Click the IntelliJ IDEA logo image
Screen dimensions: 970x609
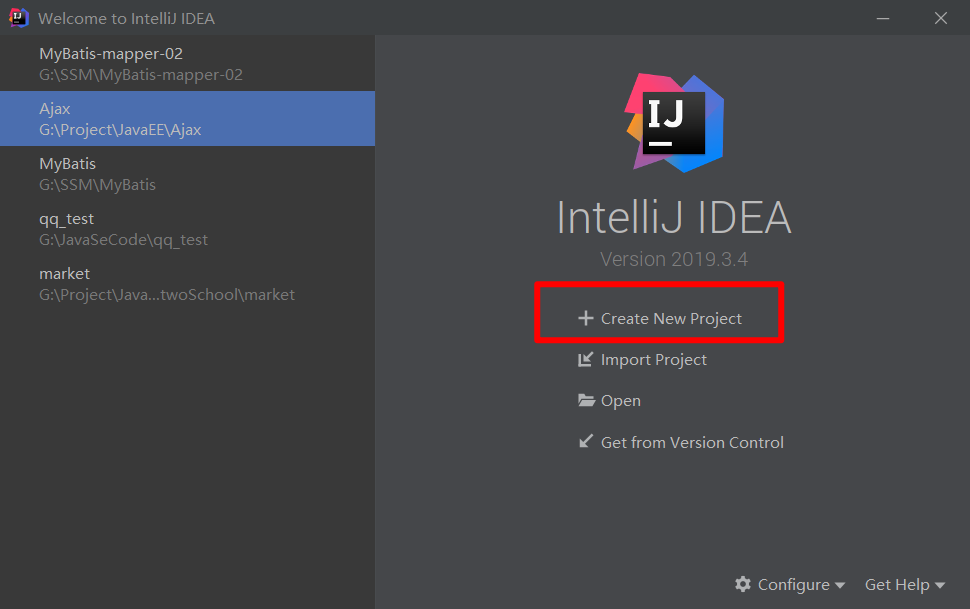(x=673, y=121)
